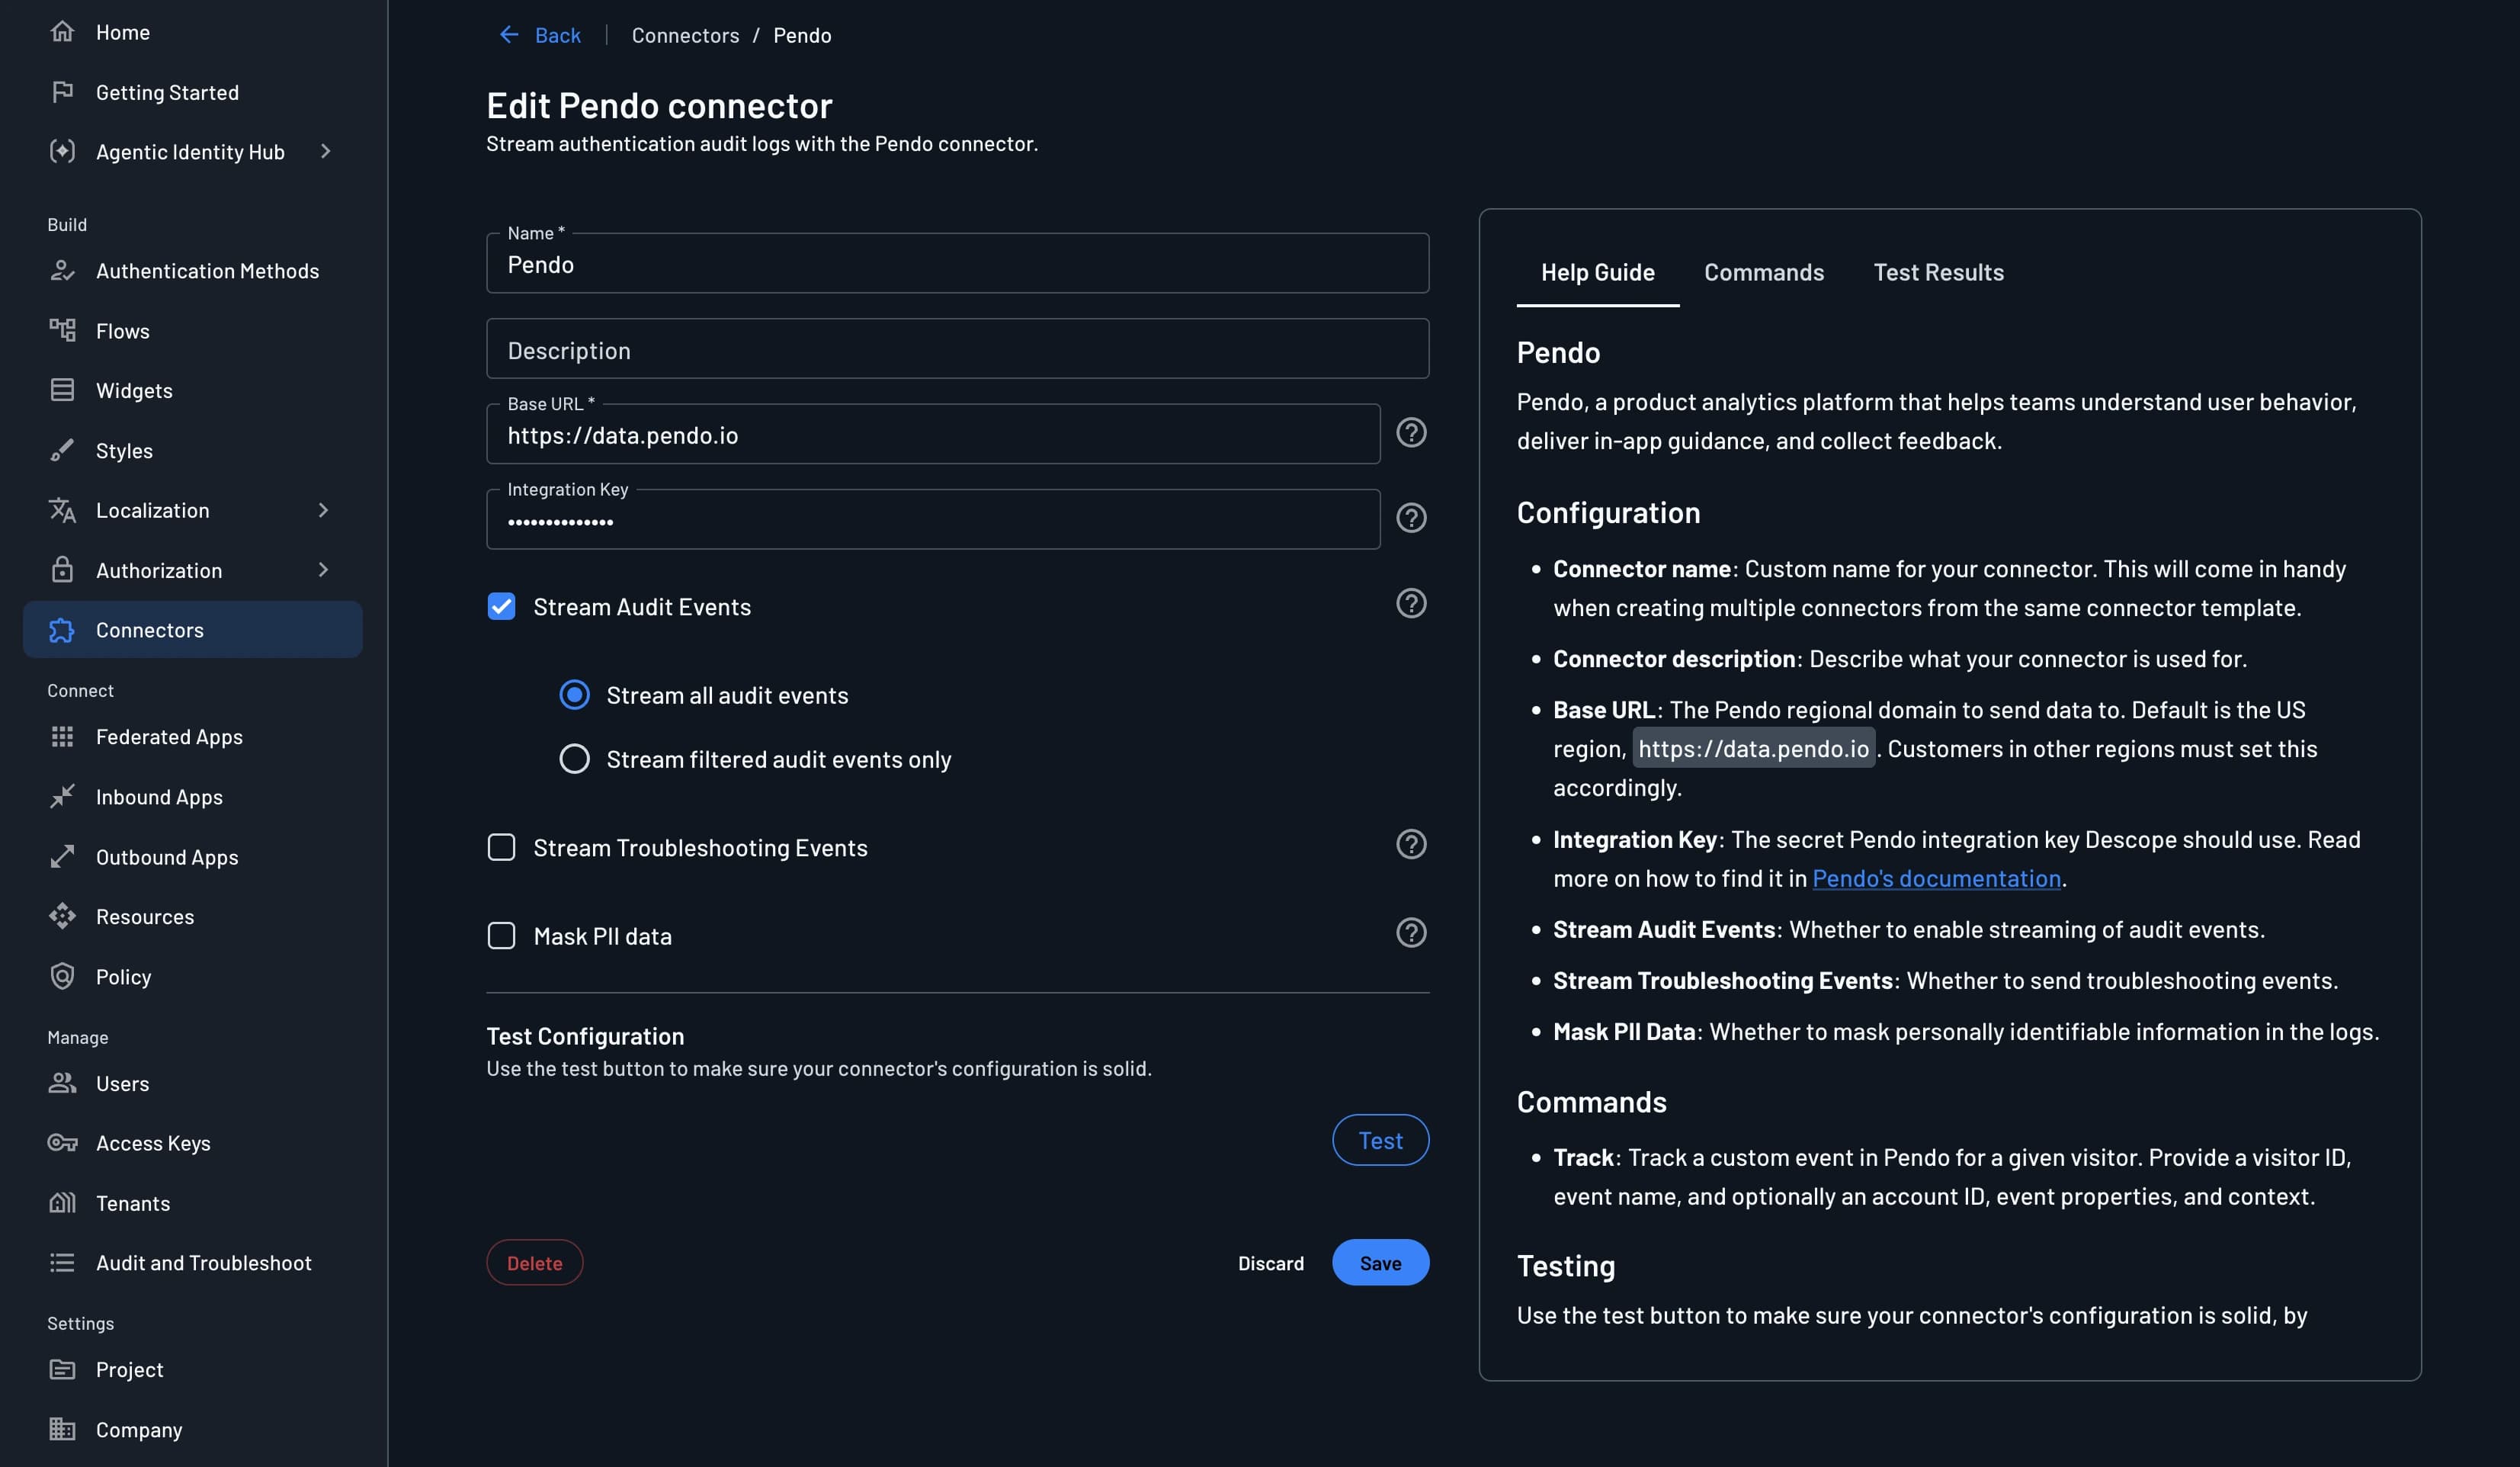Open help tooltip for Stream Audit Events

(1411, 604)
